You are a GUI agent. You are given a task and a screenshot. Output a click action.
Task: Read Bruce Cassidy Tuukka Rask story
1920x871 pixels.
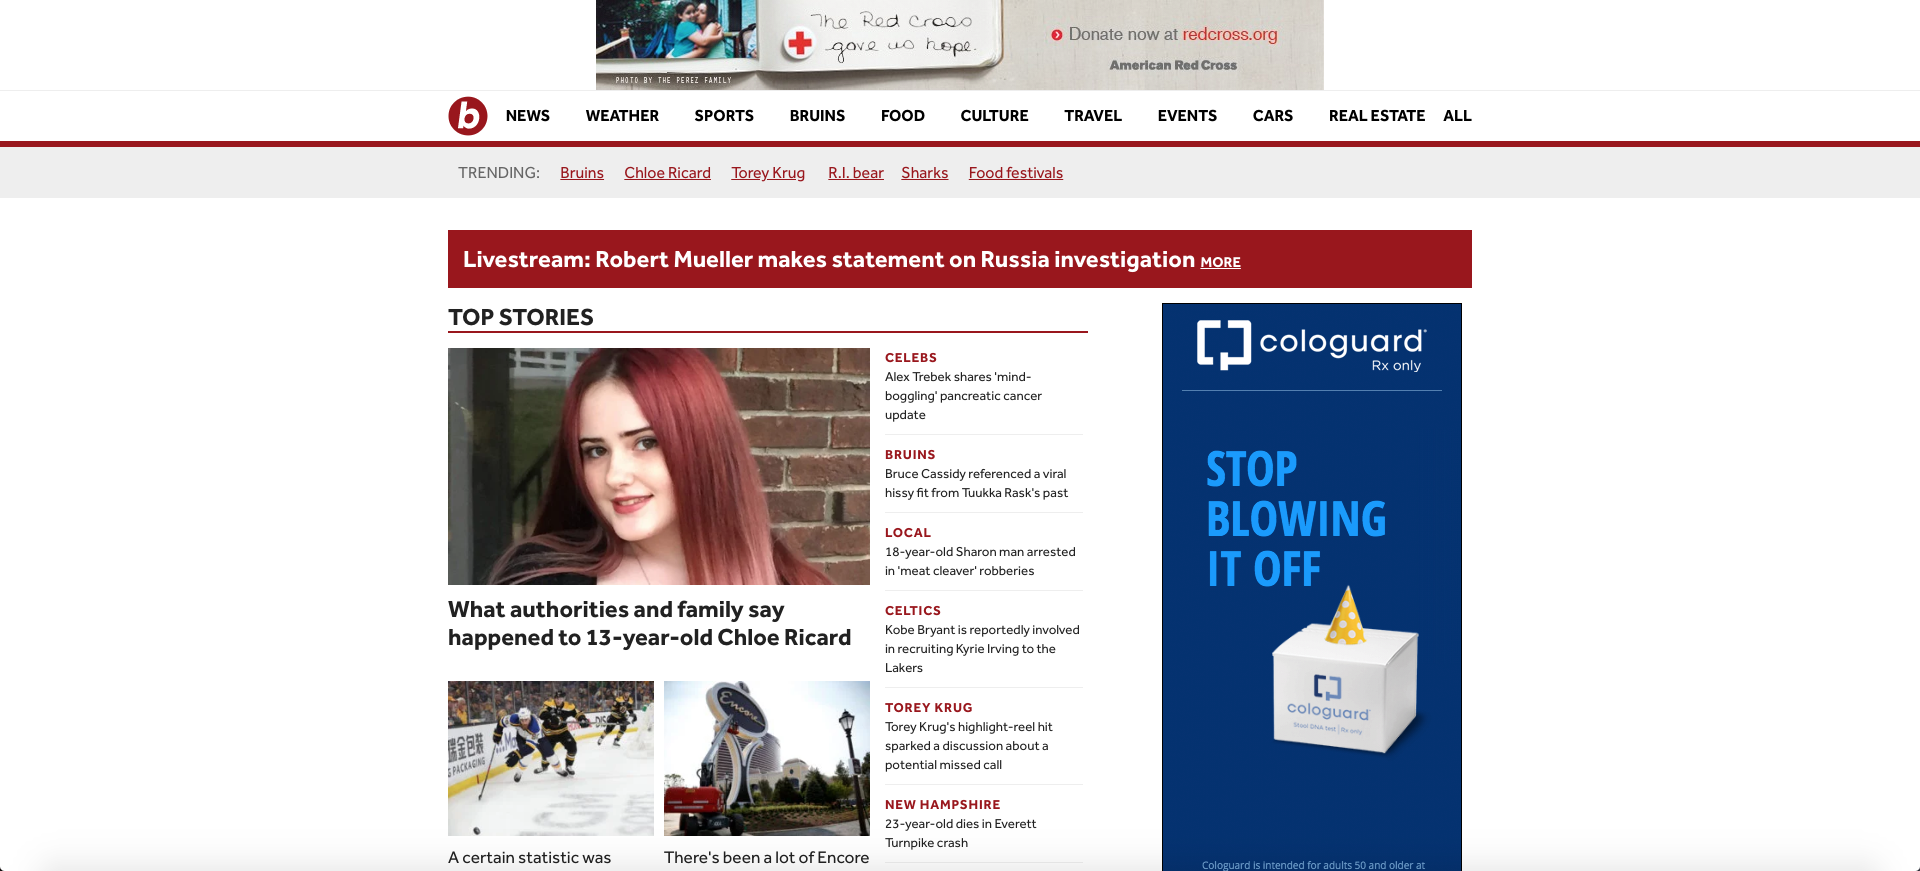coord(976,483)
